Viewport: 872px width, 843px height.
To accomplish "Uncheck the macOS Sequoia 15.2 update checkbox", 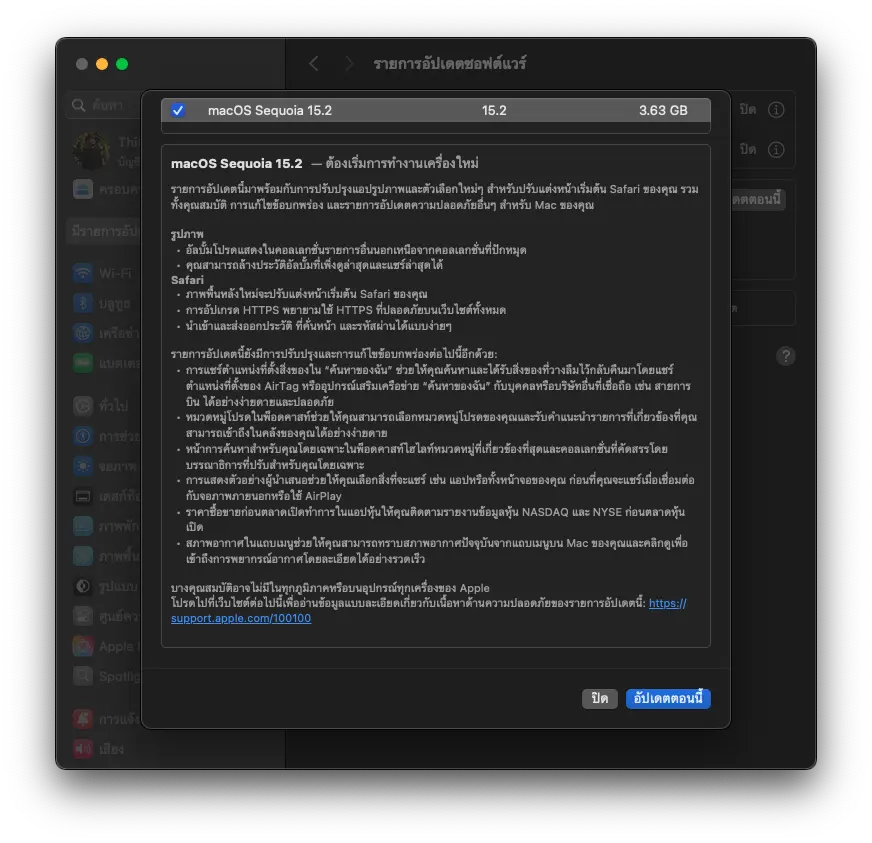I will pos(178,111).
